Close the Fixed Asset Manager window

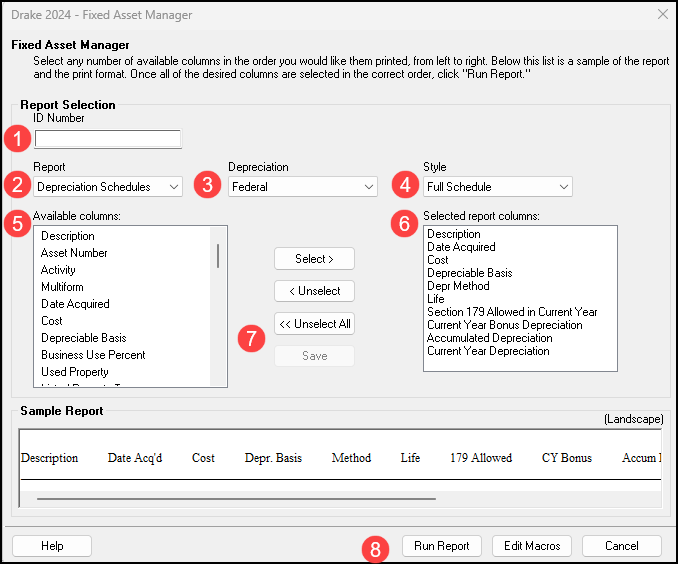661,15
